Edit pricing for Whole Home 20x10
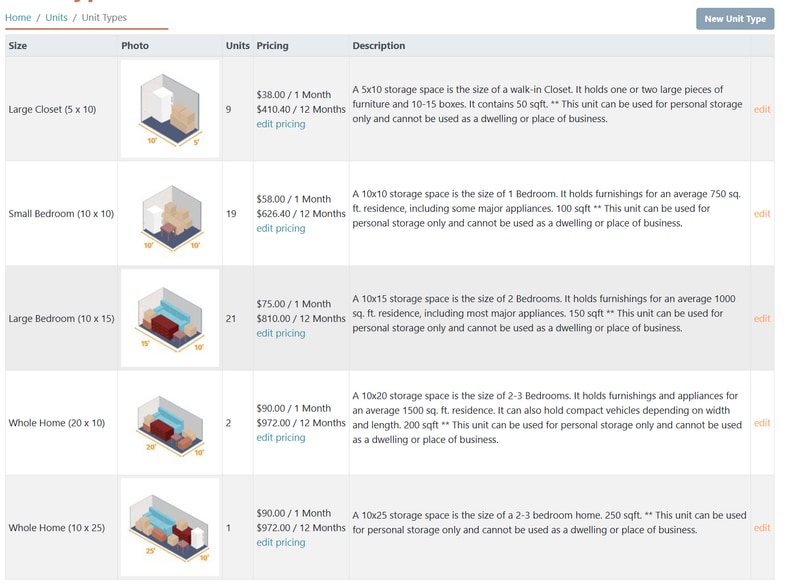The height and width of the screenshot is (588, 786). coord(280,437)
